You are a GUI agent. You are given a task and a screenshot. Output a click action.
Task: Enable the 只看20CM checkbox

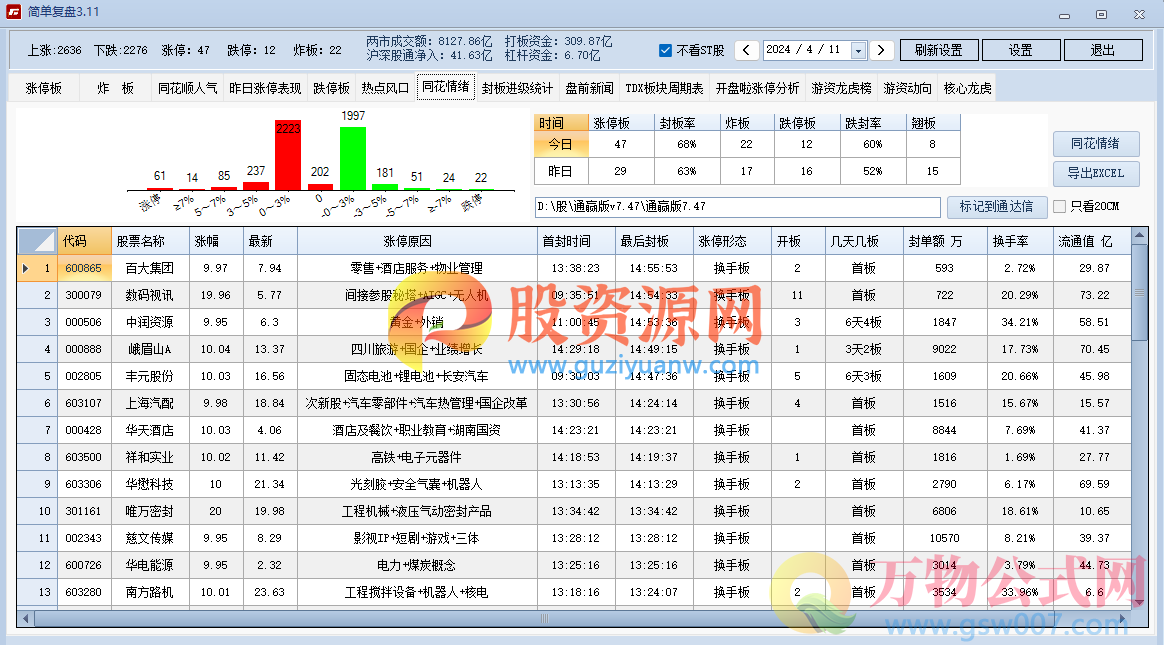pyautogui.click(x=1059, y=207)
